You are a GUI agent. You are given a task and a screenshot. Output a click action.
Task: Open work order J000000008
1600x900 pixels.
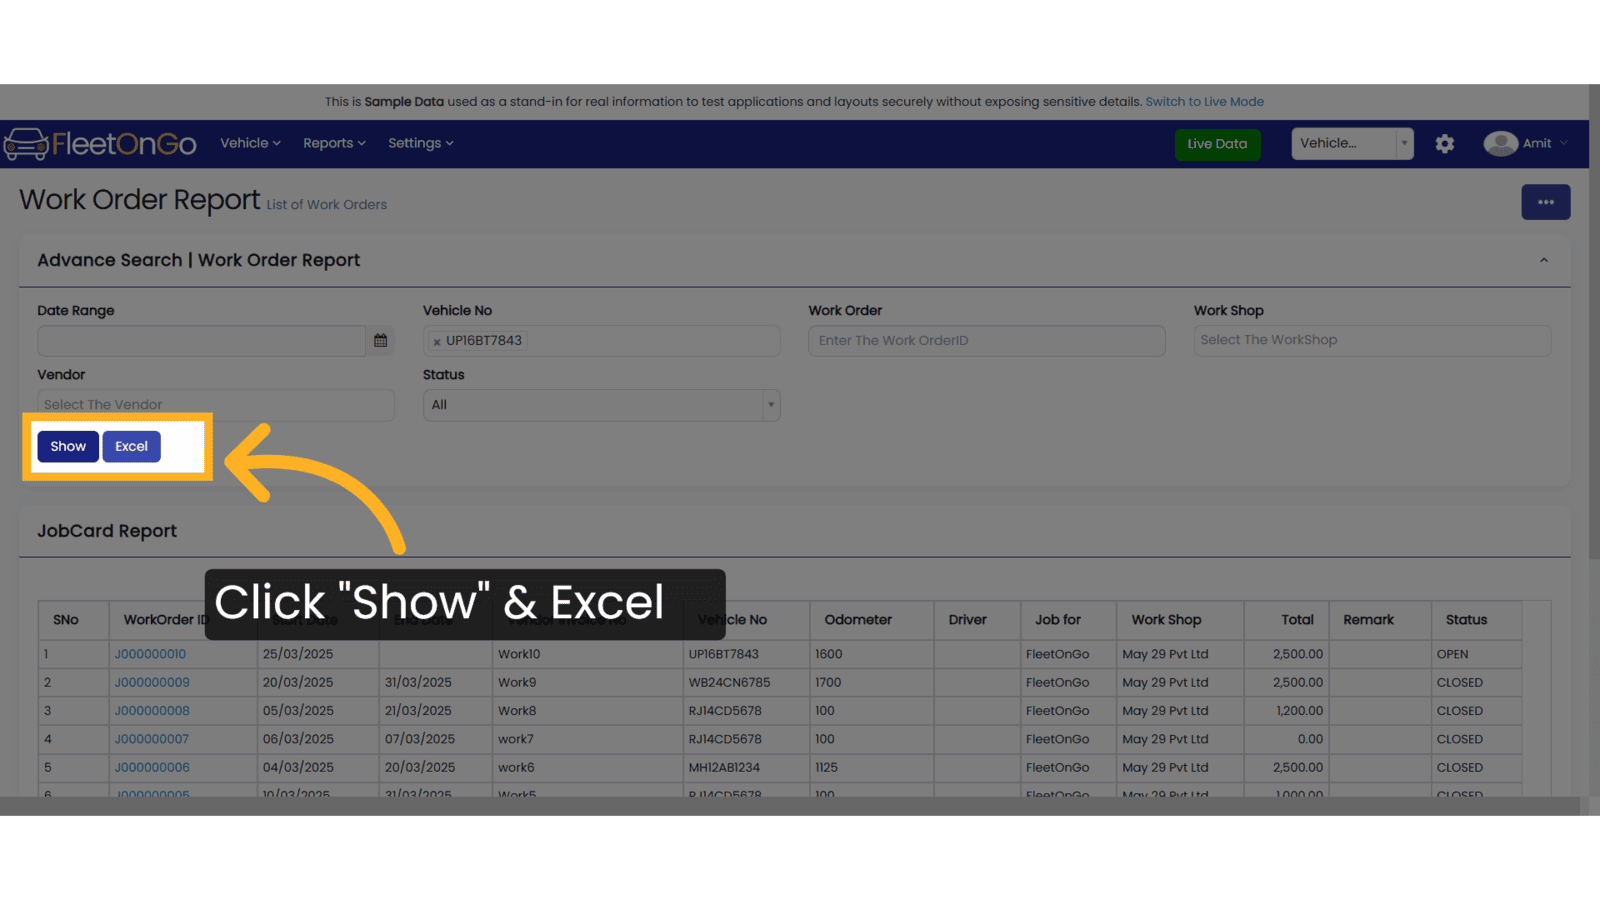pyautogui.click(x=152, y=711)
